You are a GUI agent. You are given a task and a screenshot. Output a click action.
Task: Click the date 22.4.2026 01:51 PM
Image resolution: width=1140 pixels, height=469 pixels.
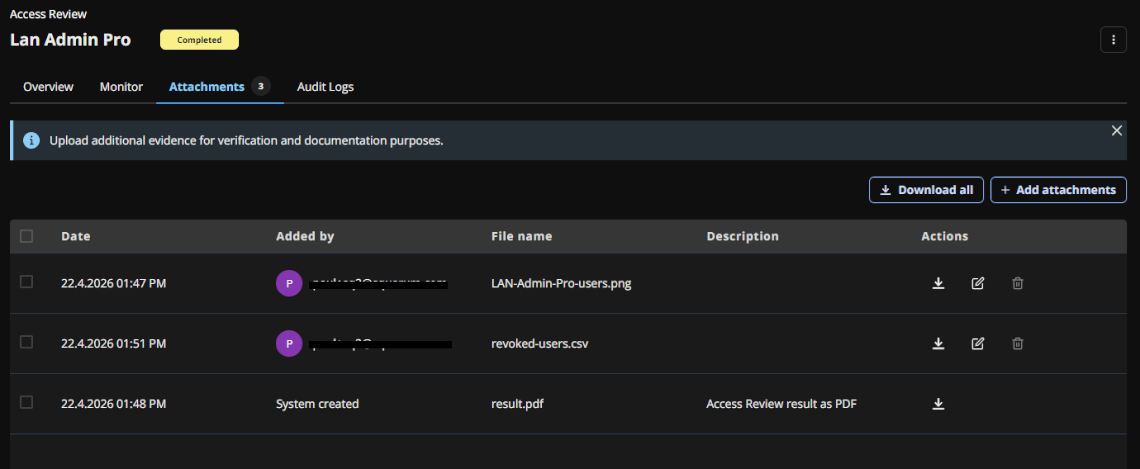tap(113, 343)
